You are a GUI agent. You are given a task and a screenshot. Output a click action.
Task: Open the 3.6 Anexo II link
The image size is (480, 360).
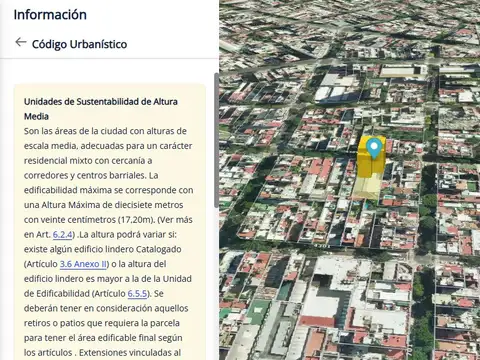83,264
